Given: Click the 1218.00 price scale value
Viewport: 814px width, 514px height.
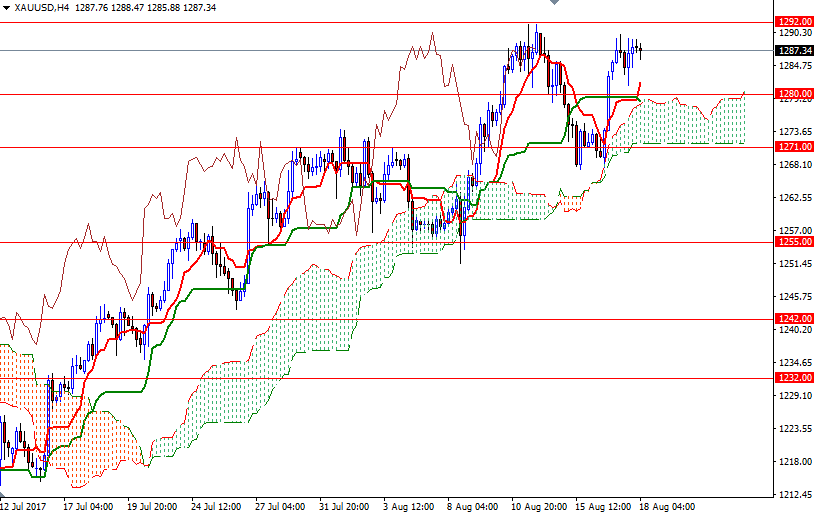Looking at the screenshot, I should [x=793, y=461].
